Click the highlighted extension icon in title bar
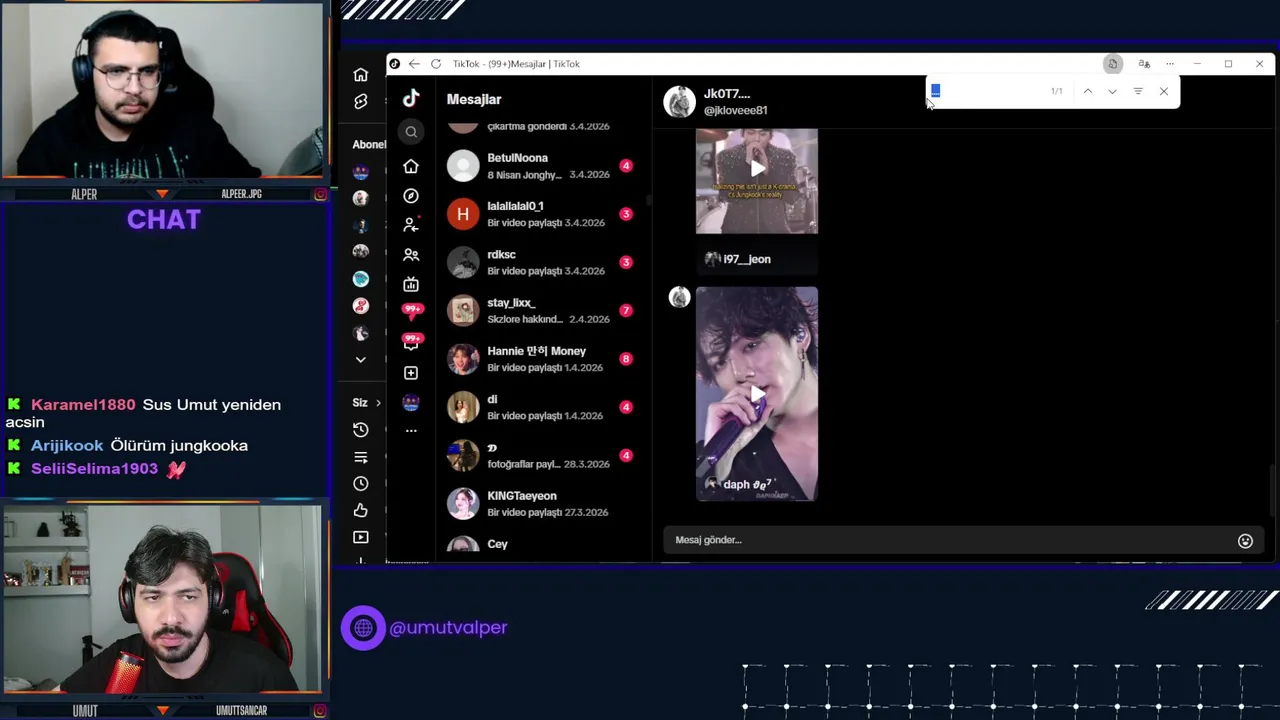The image size is (1280, 720). click(1112, 64)
